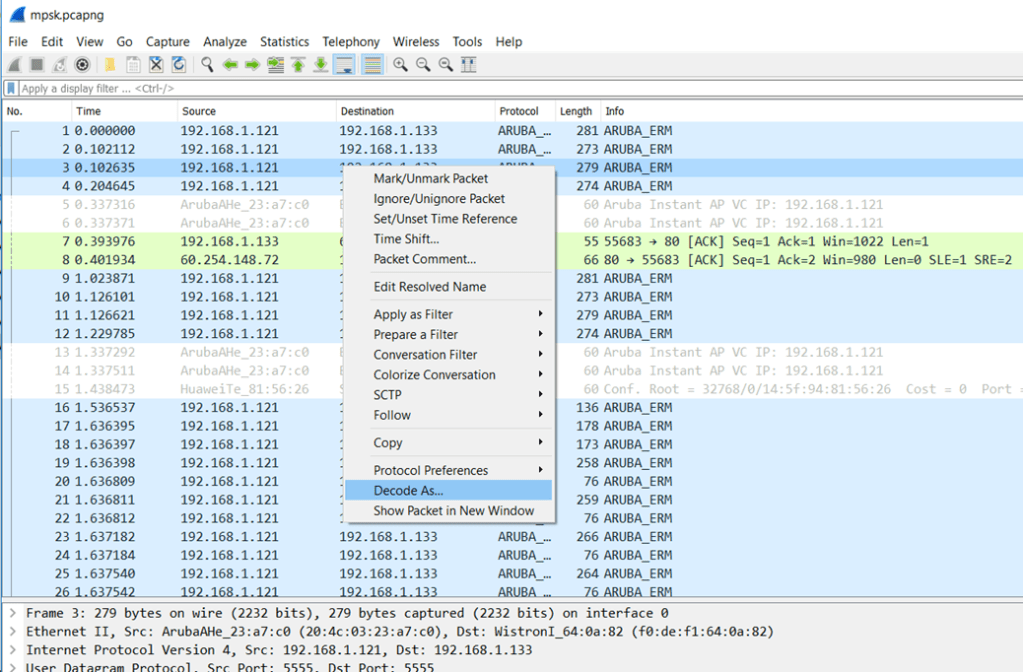
Task: Open capture options with the gear icon
Action: (x=81, y=64)
